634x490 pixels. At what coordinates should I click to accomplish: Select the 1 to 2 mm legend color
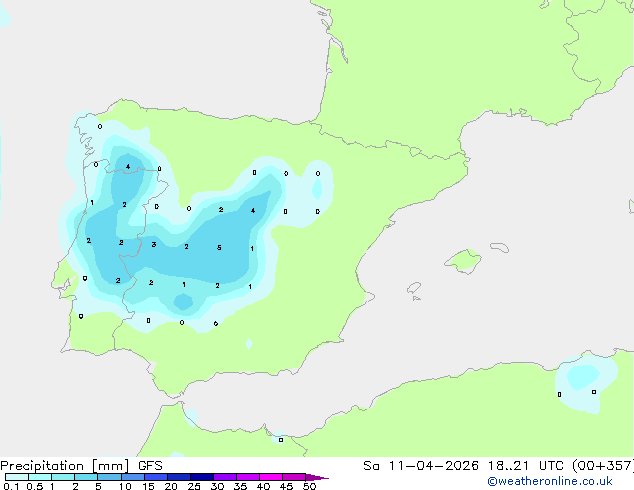[63, 477]
